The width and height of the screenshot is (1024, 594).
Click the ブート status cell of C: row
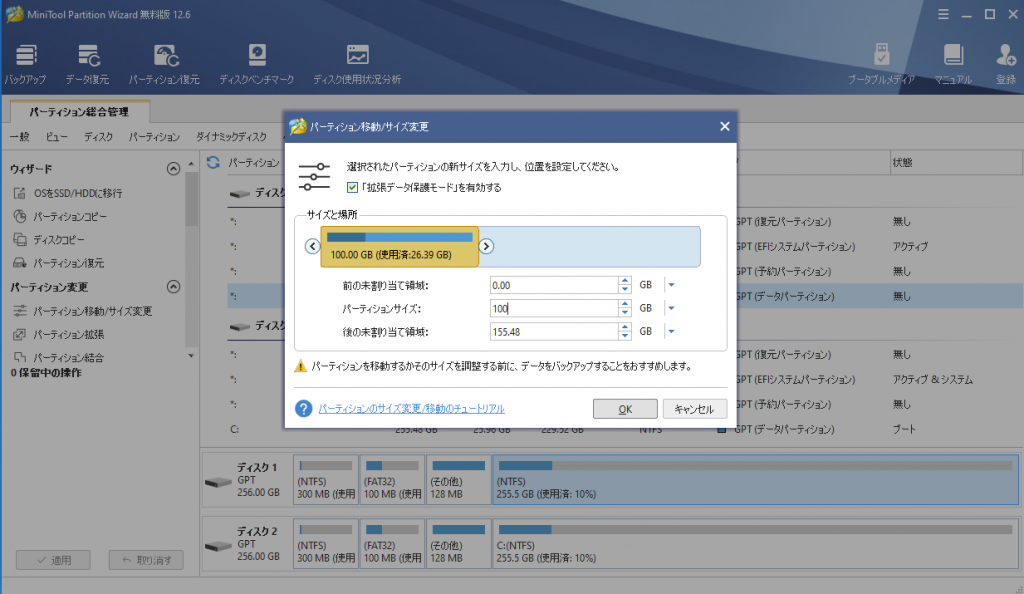[904, 430]
